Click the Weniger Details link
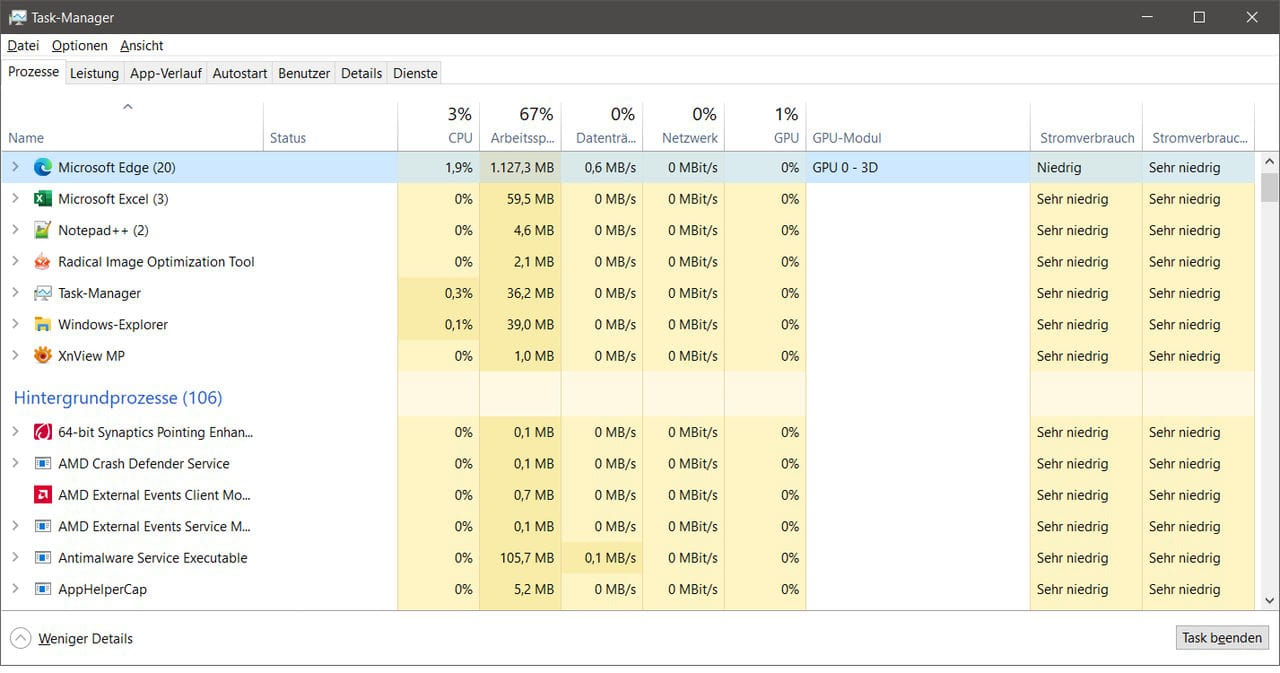The height and width of the screenshot is (673, 1280). (85, 638)
